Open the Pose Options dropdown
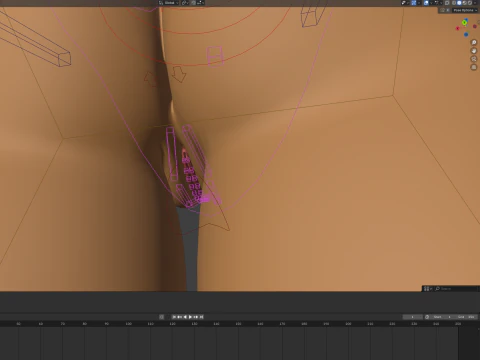 [465, 10]
